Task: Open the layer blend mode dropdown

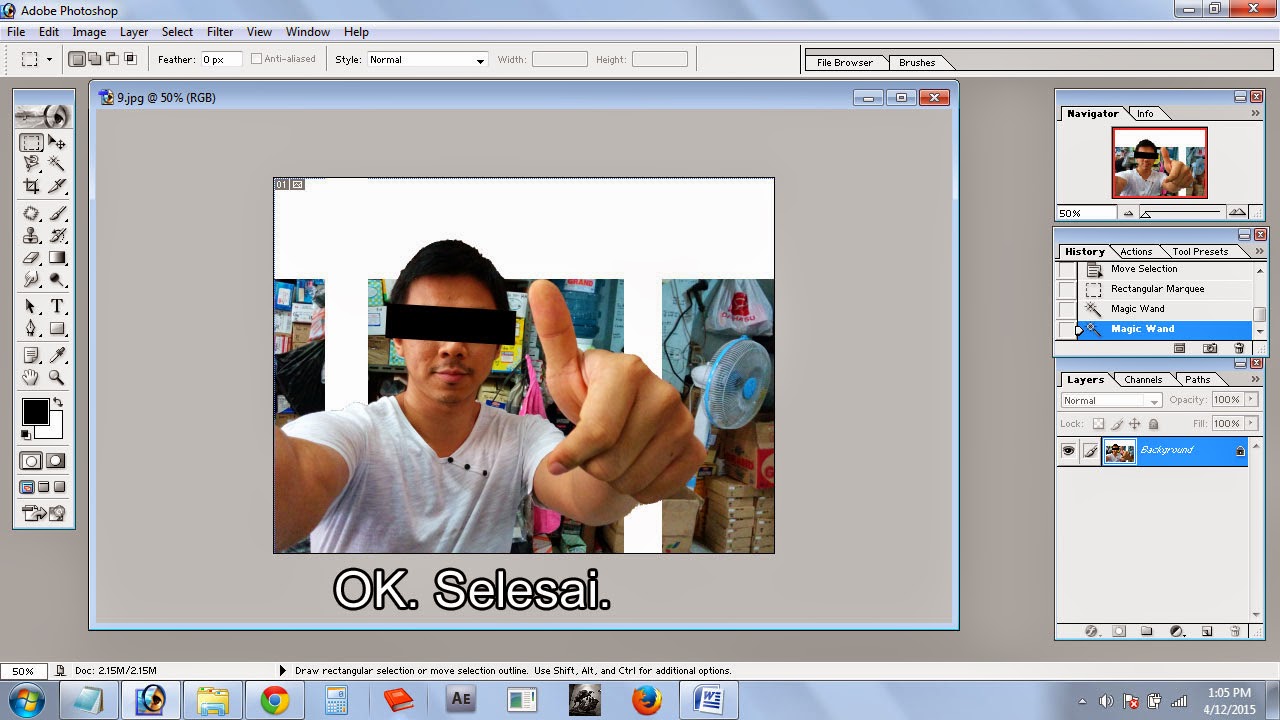Action: (1111, 400)
